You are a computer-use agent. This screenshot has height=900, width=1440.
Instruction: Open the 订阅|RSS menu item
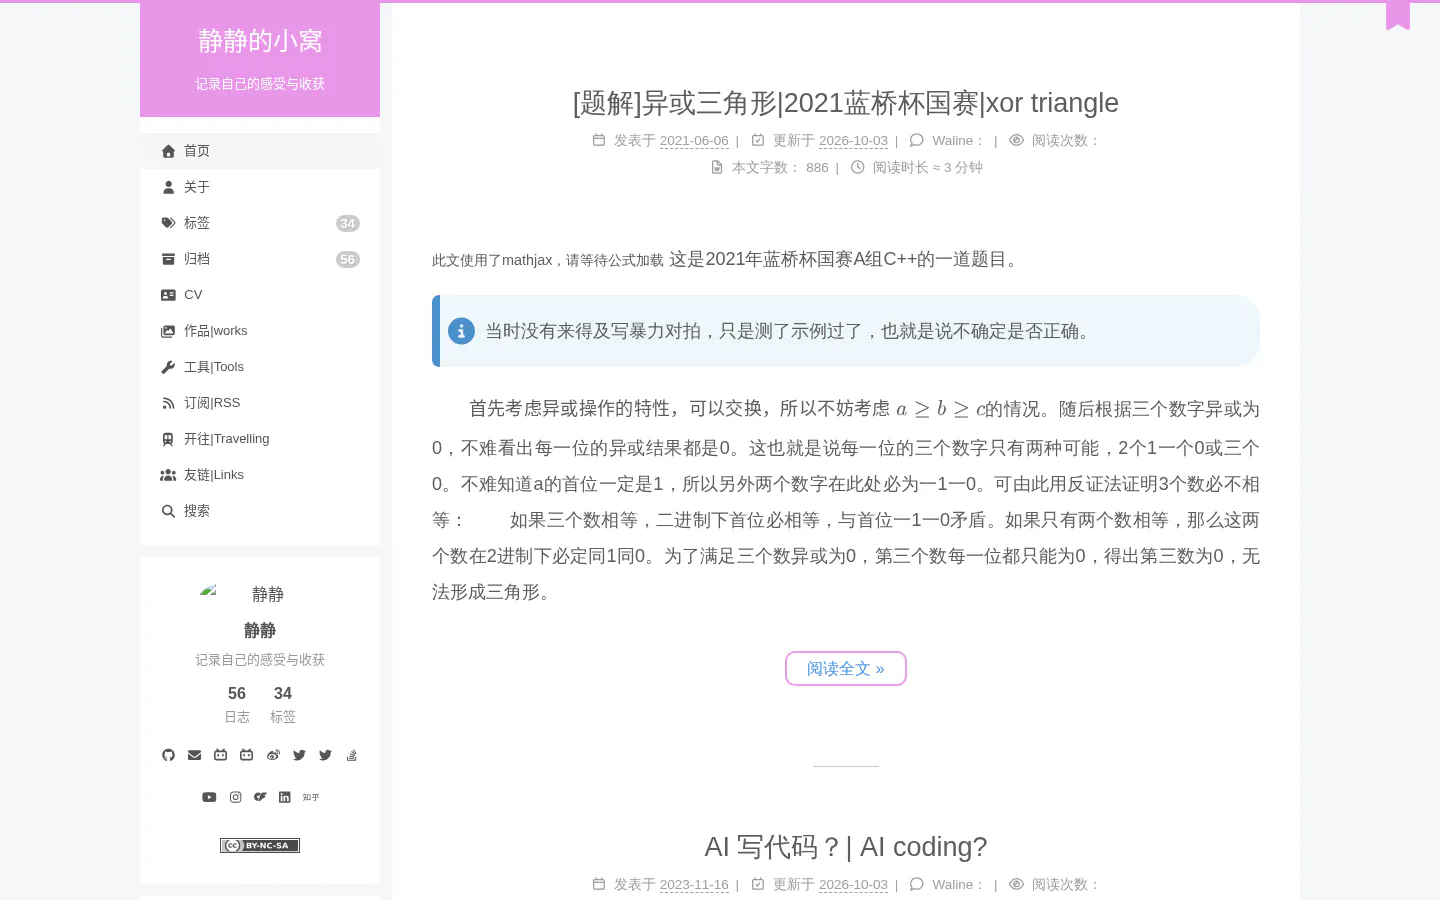(260, 403)
